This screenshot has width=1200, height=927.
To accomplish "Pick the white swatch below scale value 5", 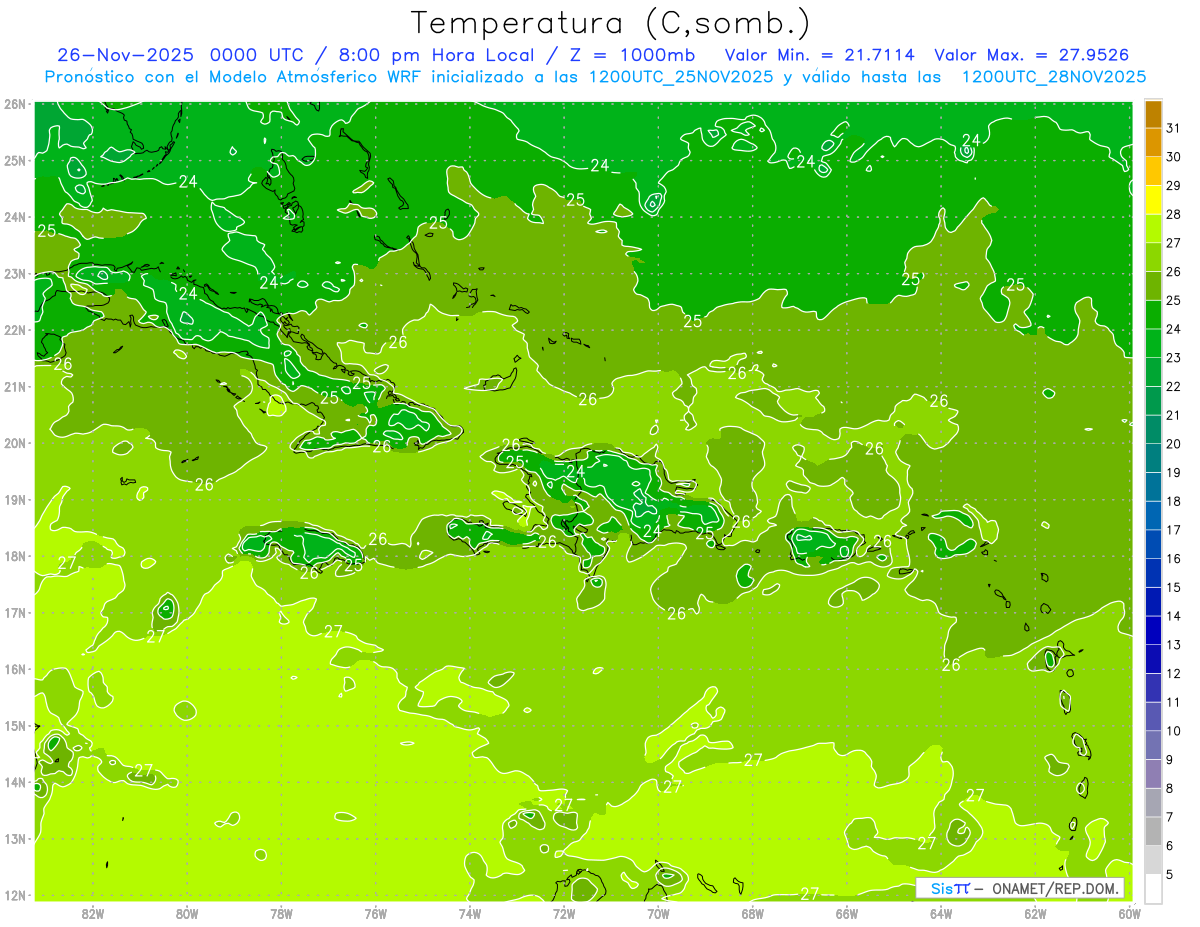I will (1153, 888).
